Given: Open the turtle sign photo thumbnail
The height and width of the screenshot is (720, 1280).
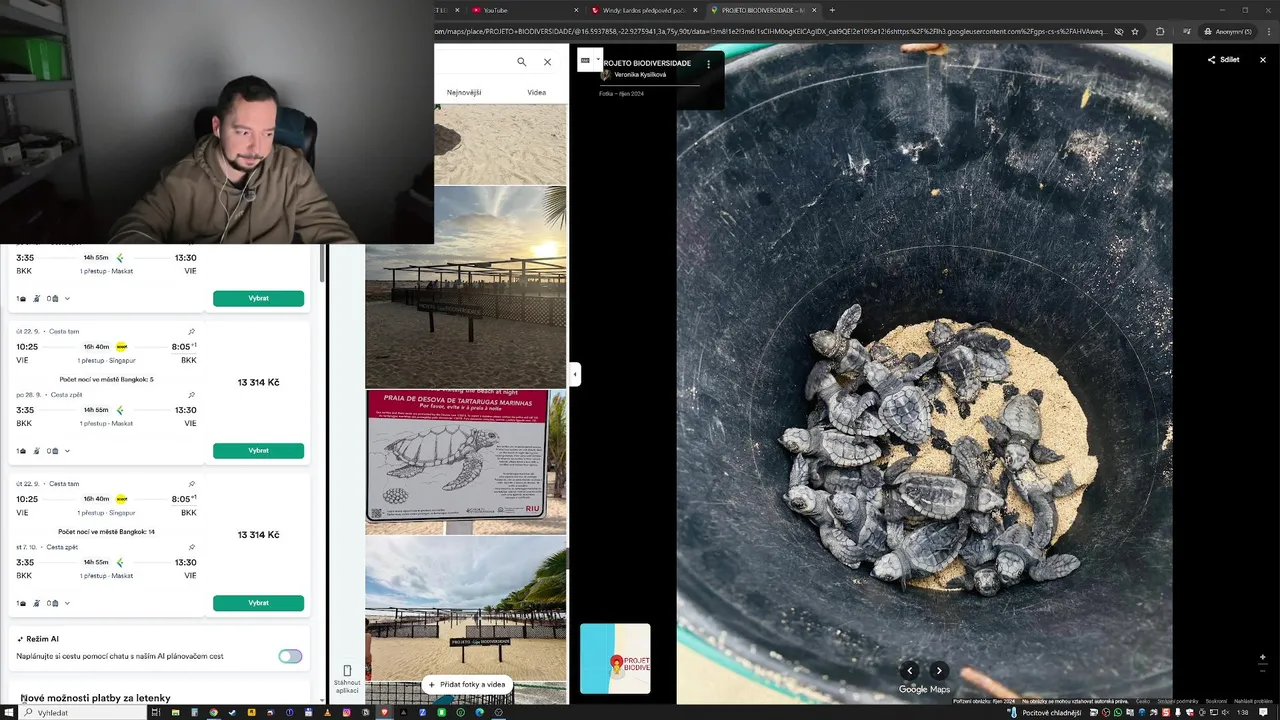Looking at the screenshot, I should pos(465,462).
